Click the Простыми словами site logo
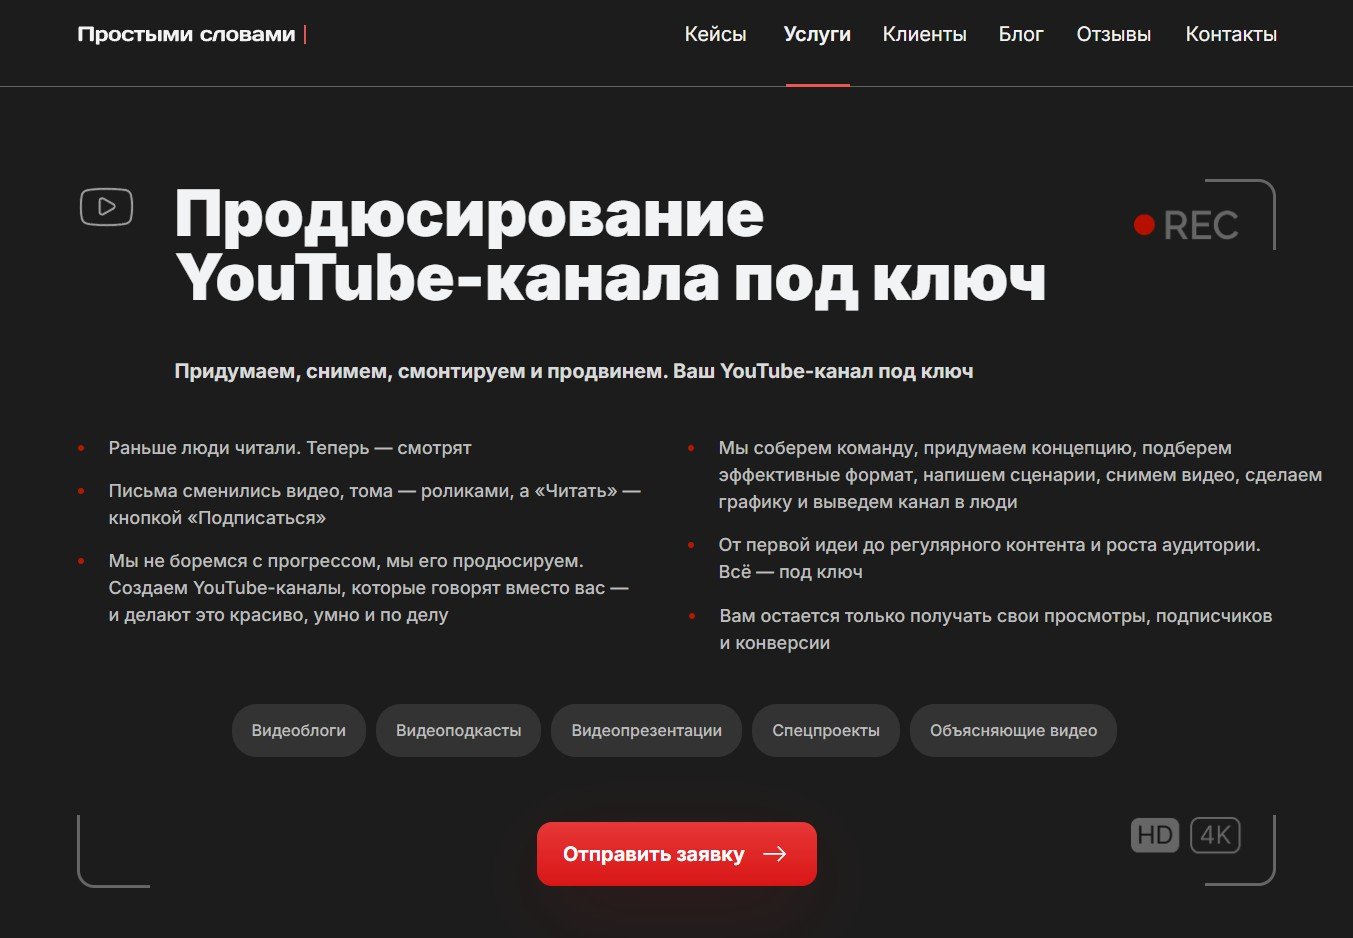The image size is (1353, 938). coord(191,34)
